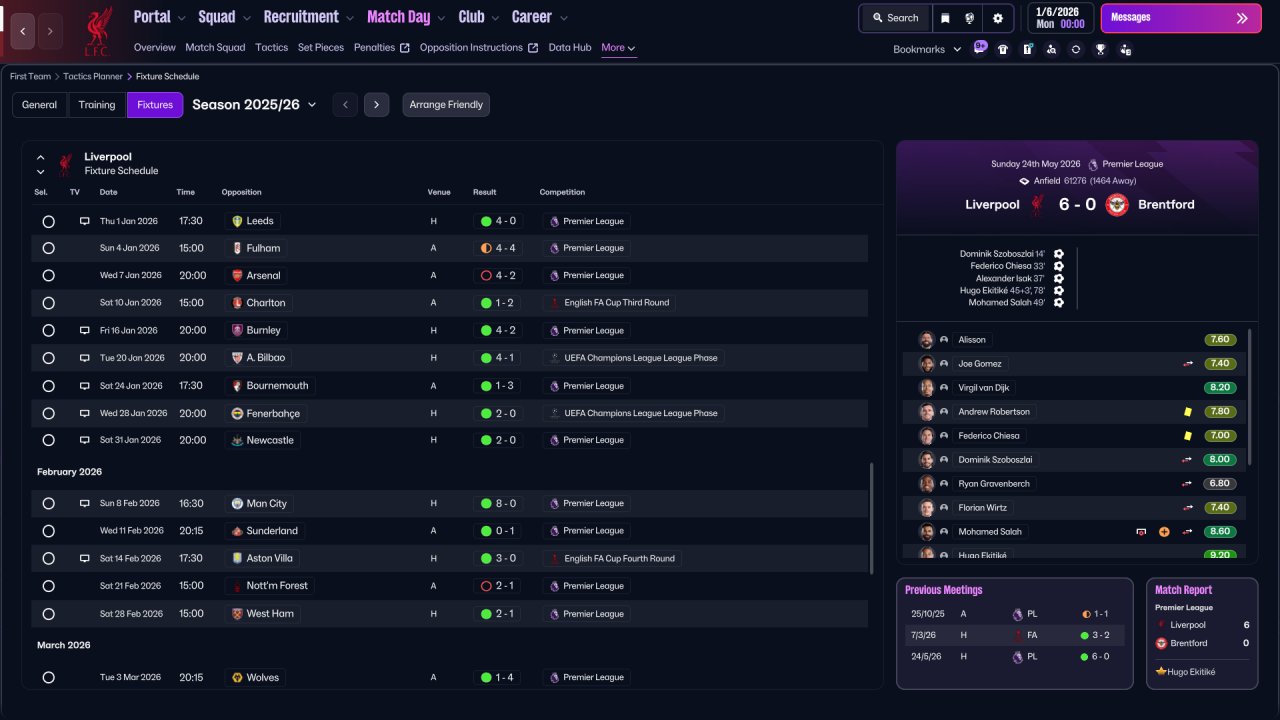
Task: Click the FA Cup icon on the Charlton row
Action: tap(553, 302)
